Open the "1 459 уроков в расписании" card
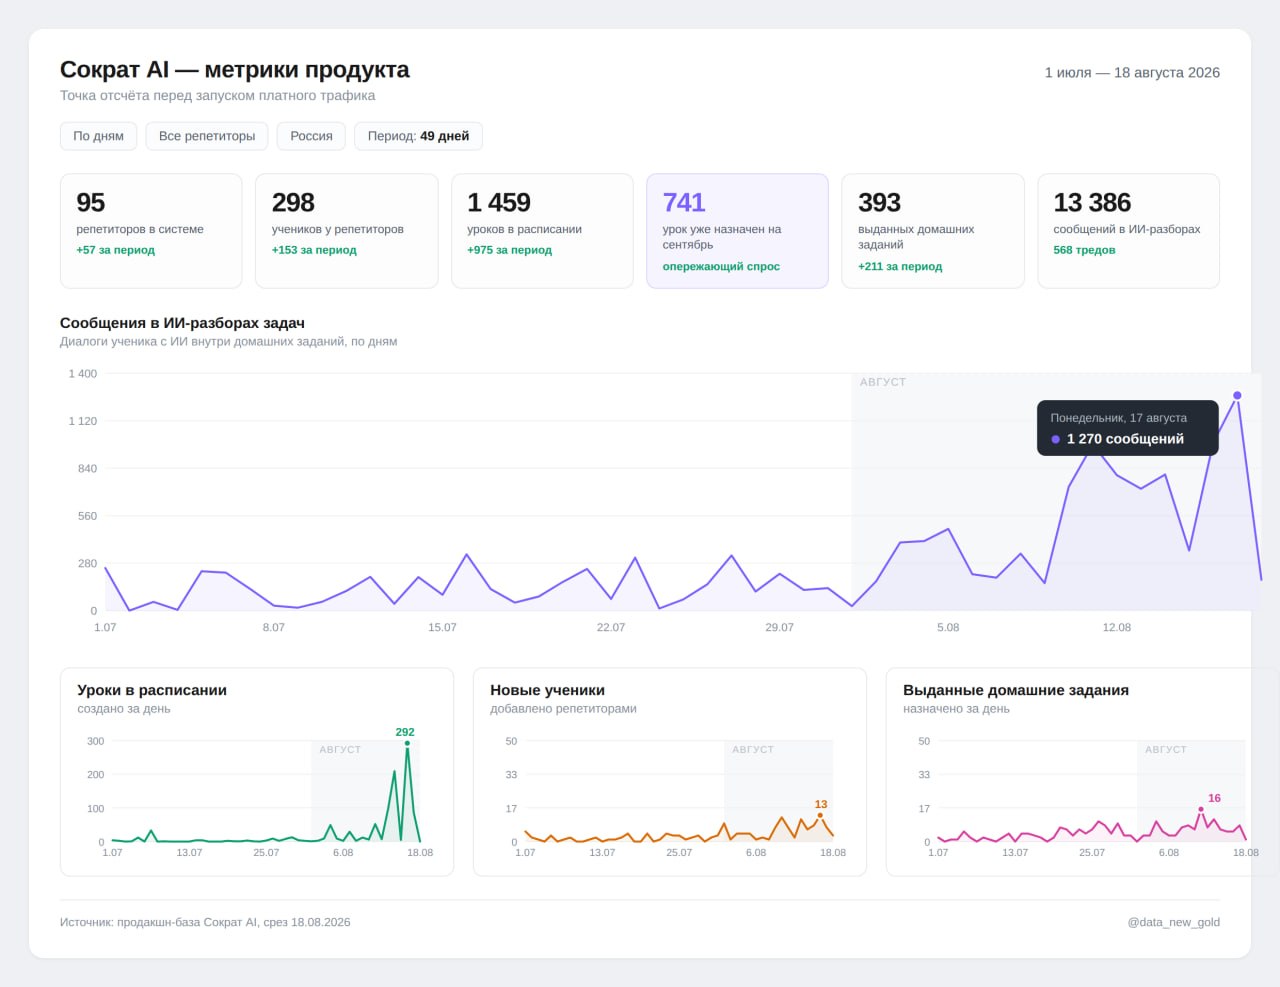This screenshot has width=1280, height=987. coord(542,231)
